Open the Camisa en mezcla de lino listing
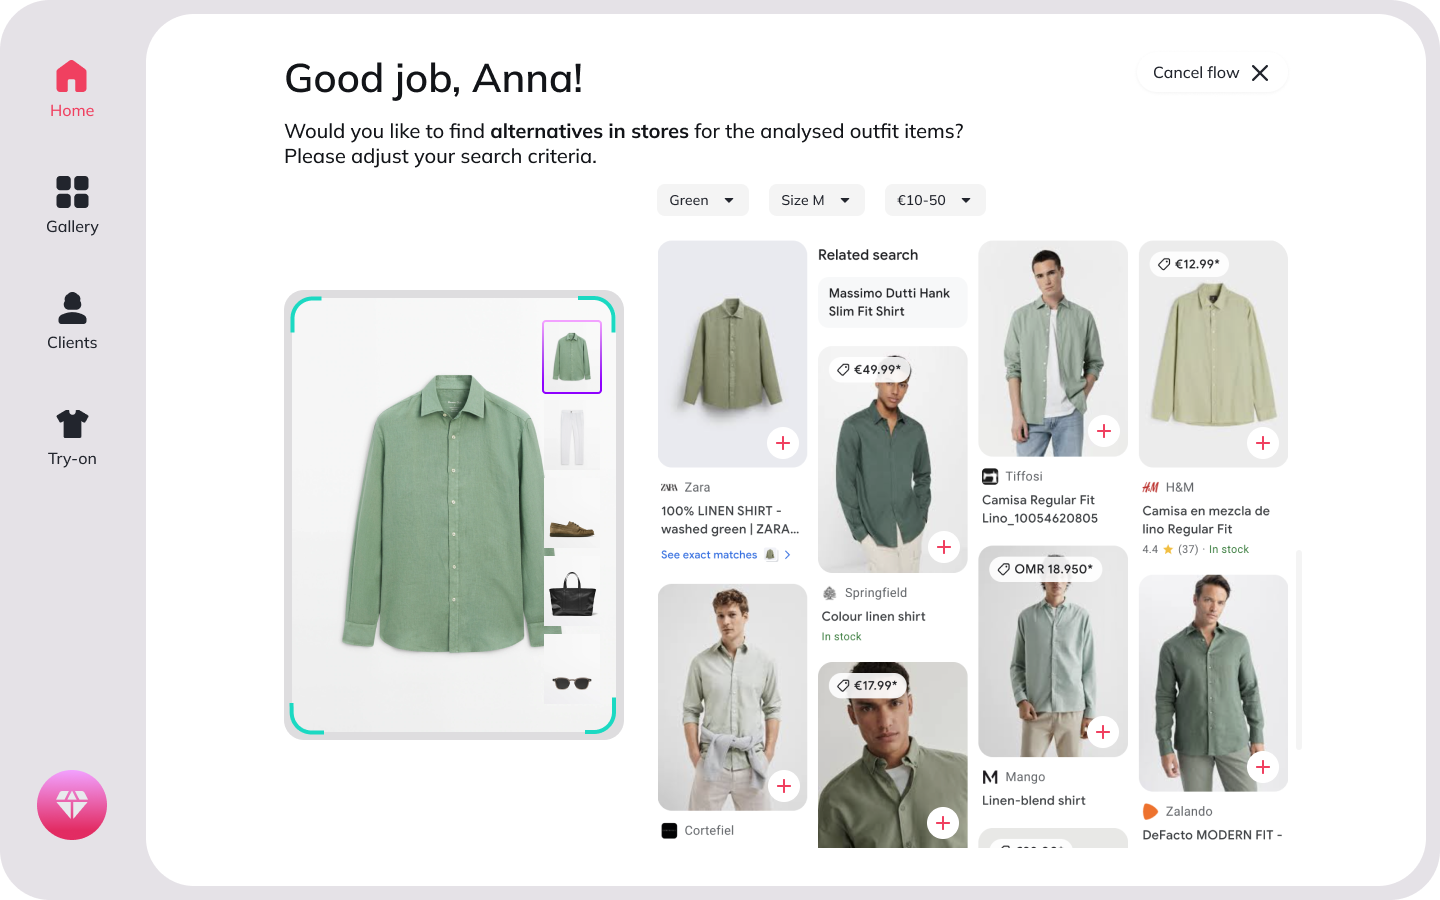 coord(1206,520)
